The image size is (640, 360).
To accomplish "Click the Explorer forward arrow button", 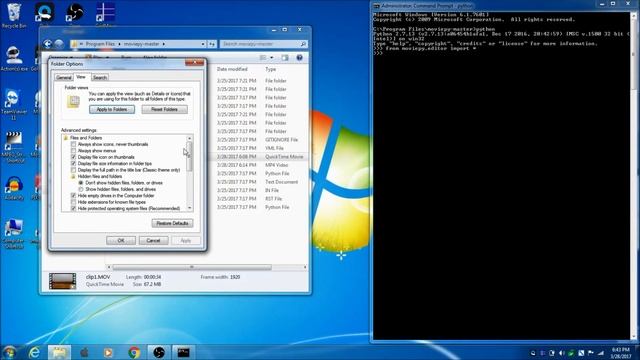I will coord(59,44).
